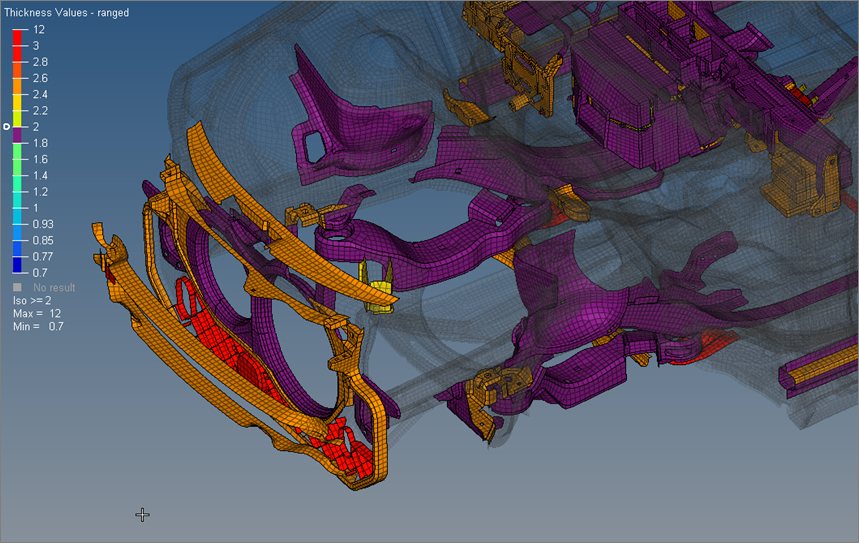Image resolution: width=859 pixels, height=543 pixels.
Task: Click the 1.8 legend value label
Action: (40, 143)
